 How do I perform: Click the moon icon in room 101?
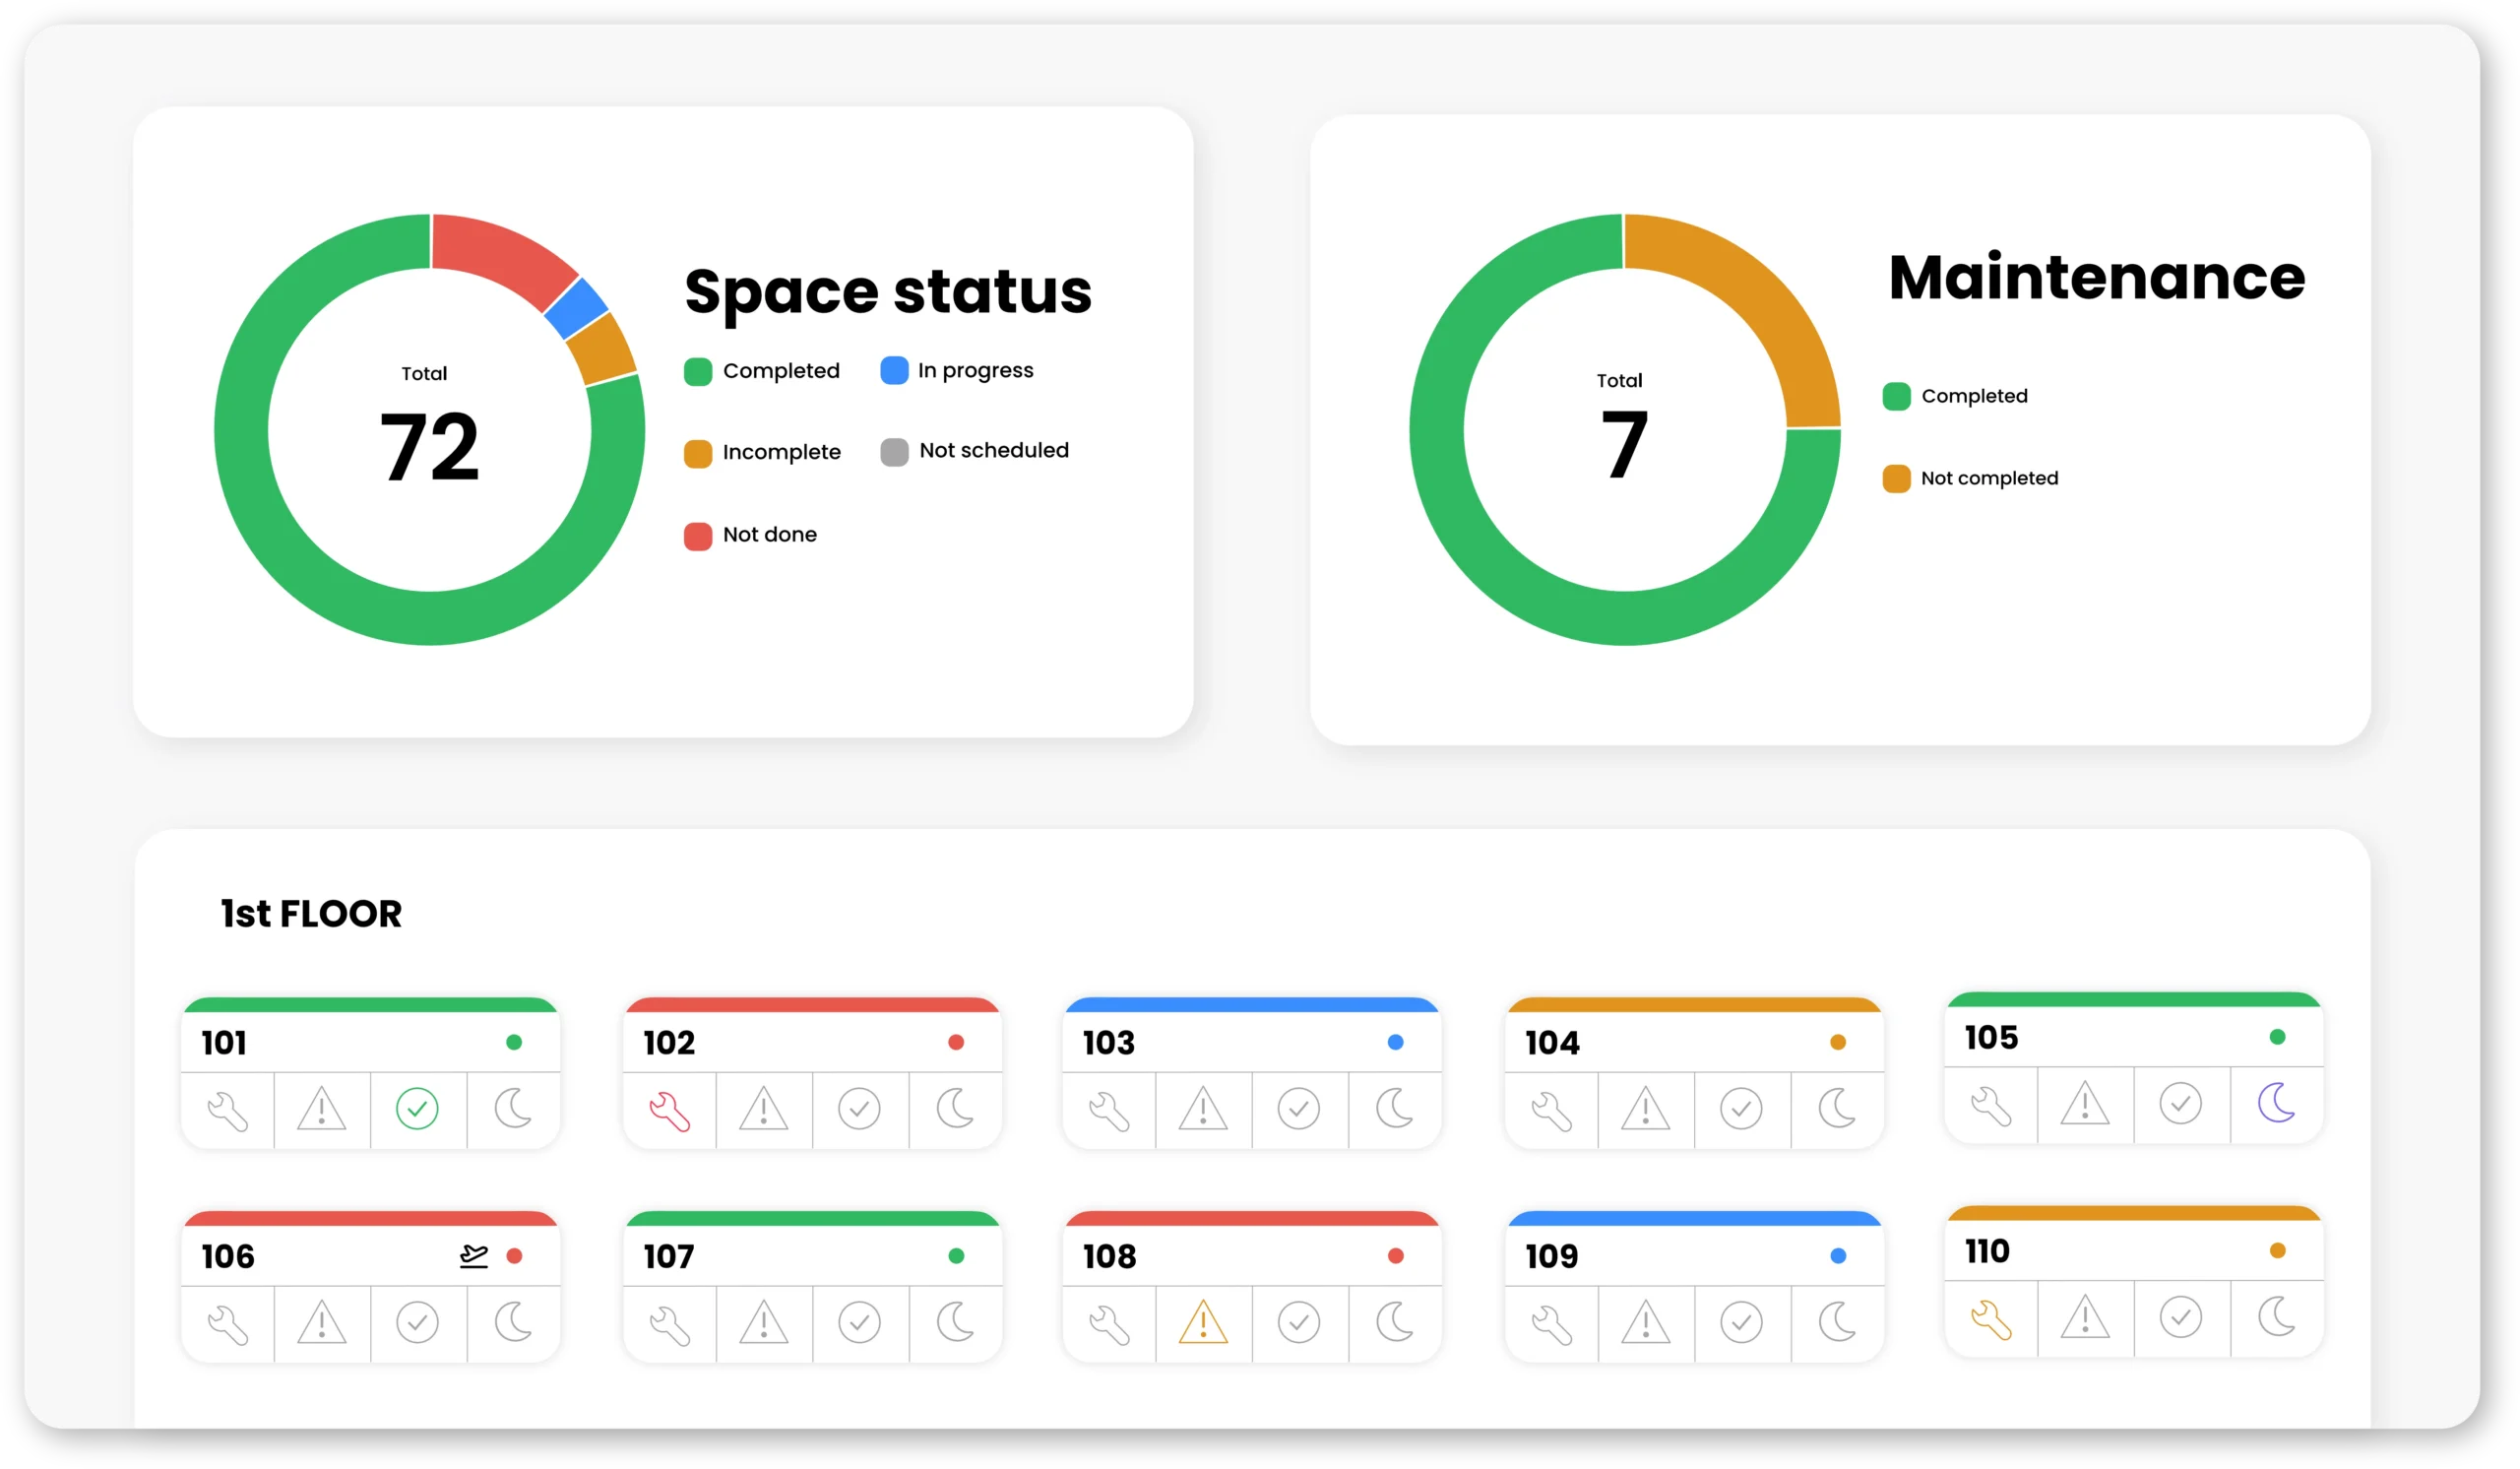click(x=513, y=1108)
